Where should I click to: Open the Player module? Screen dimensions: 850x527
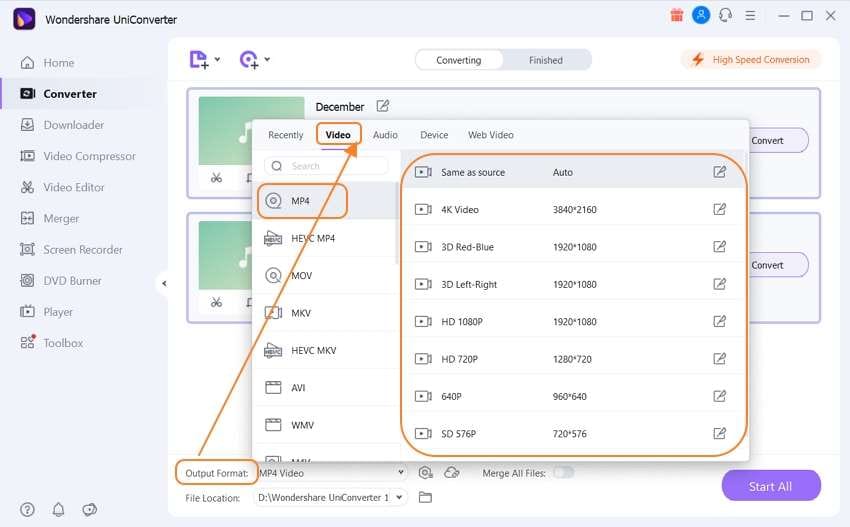click(46, 312)
